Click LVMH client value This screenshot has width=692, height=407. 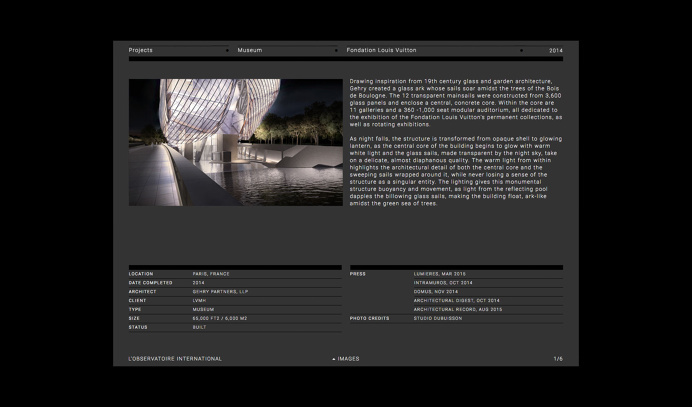199,300
